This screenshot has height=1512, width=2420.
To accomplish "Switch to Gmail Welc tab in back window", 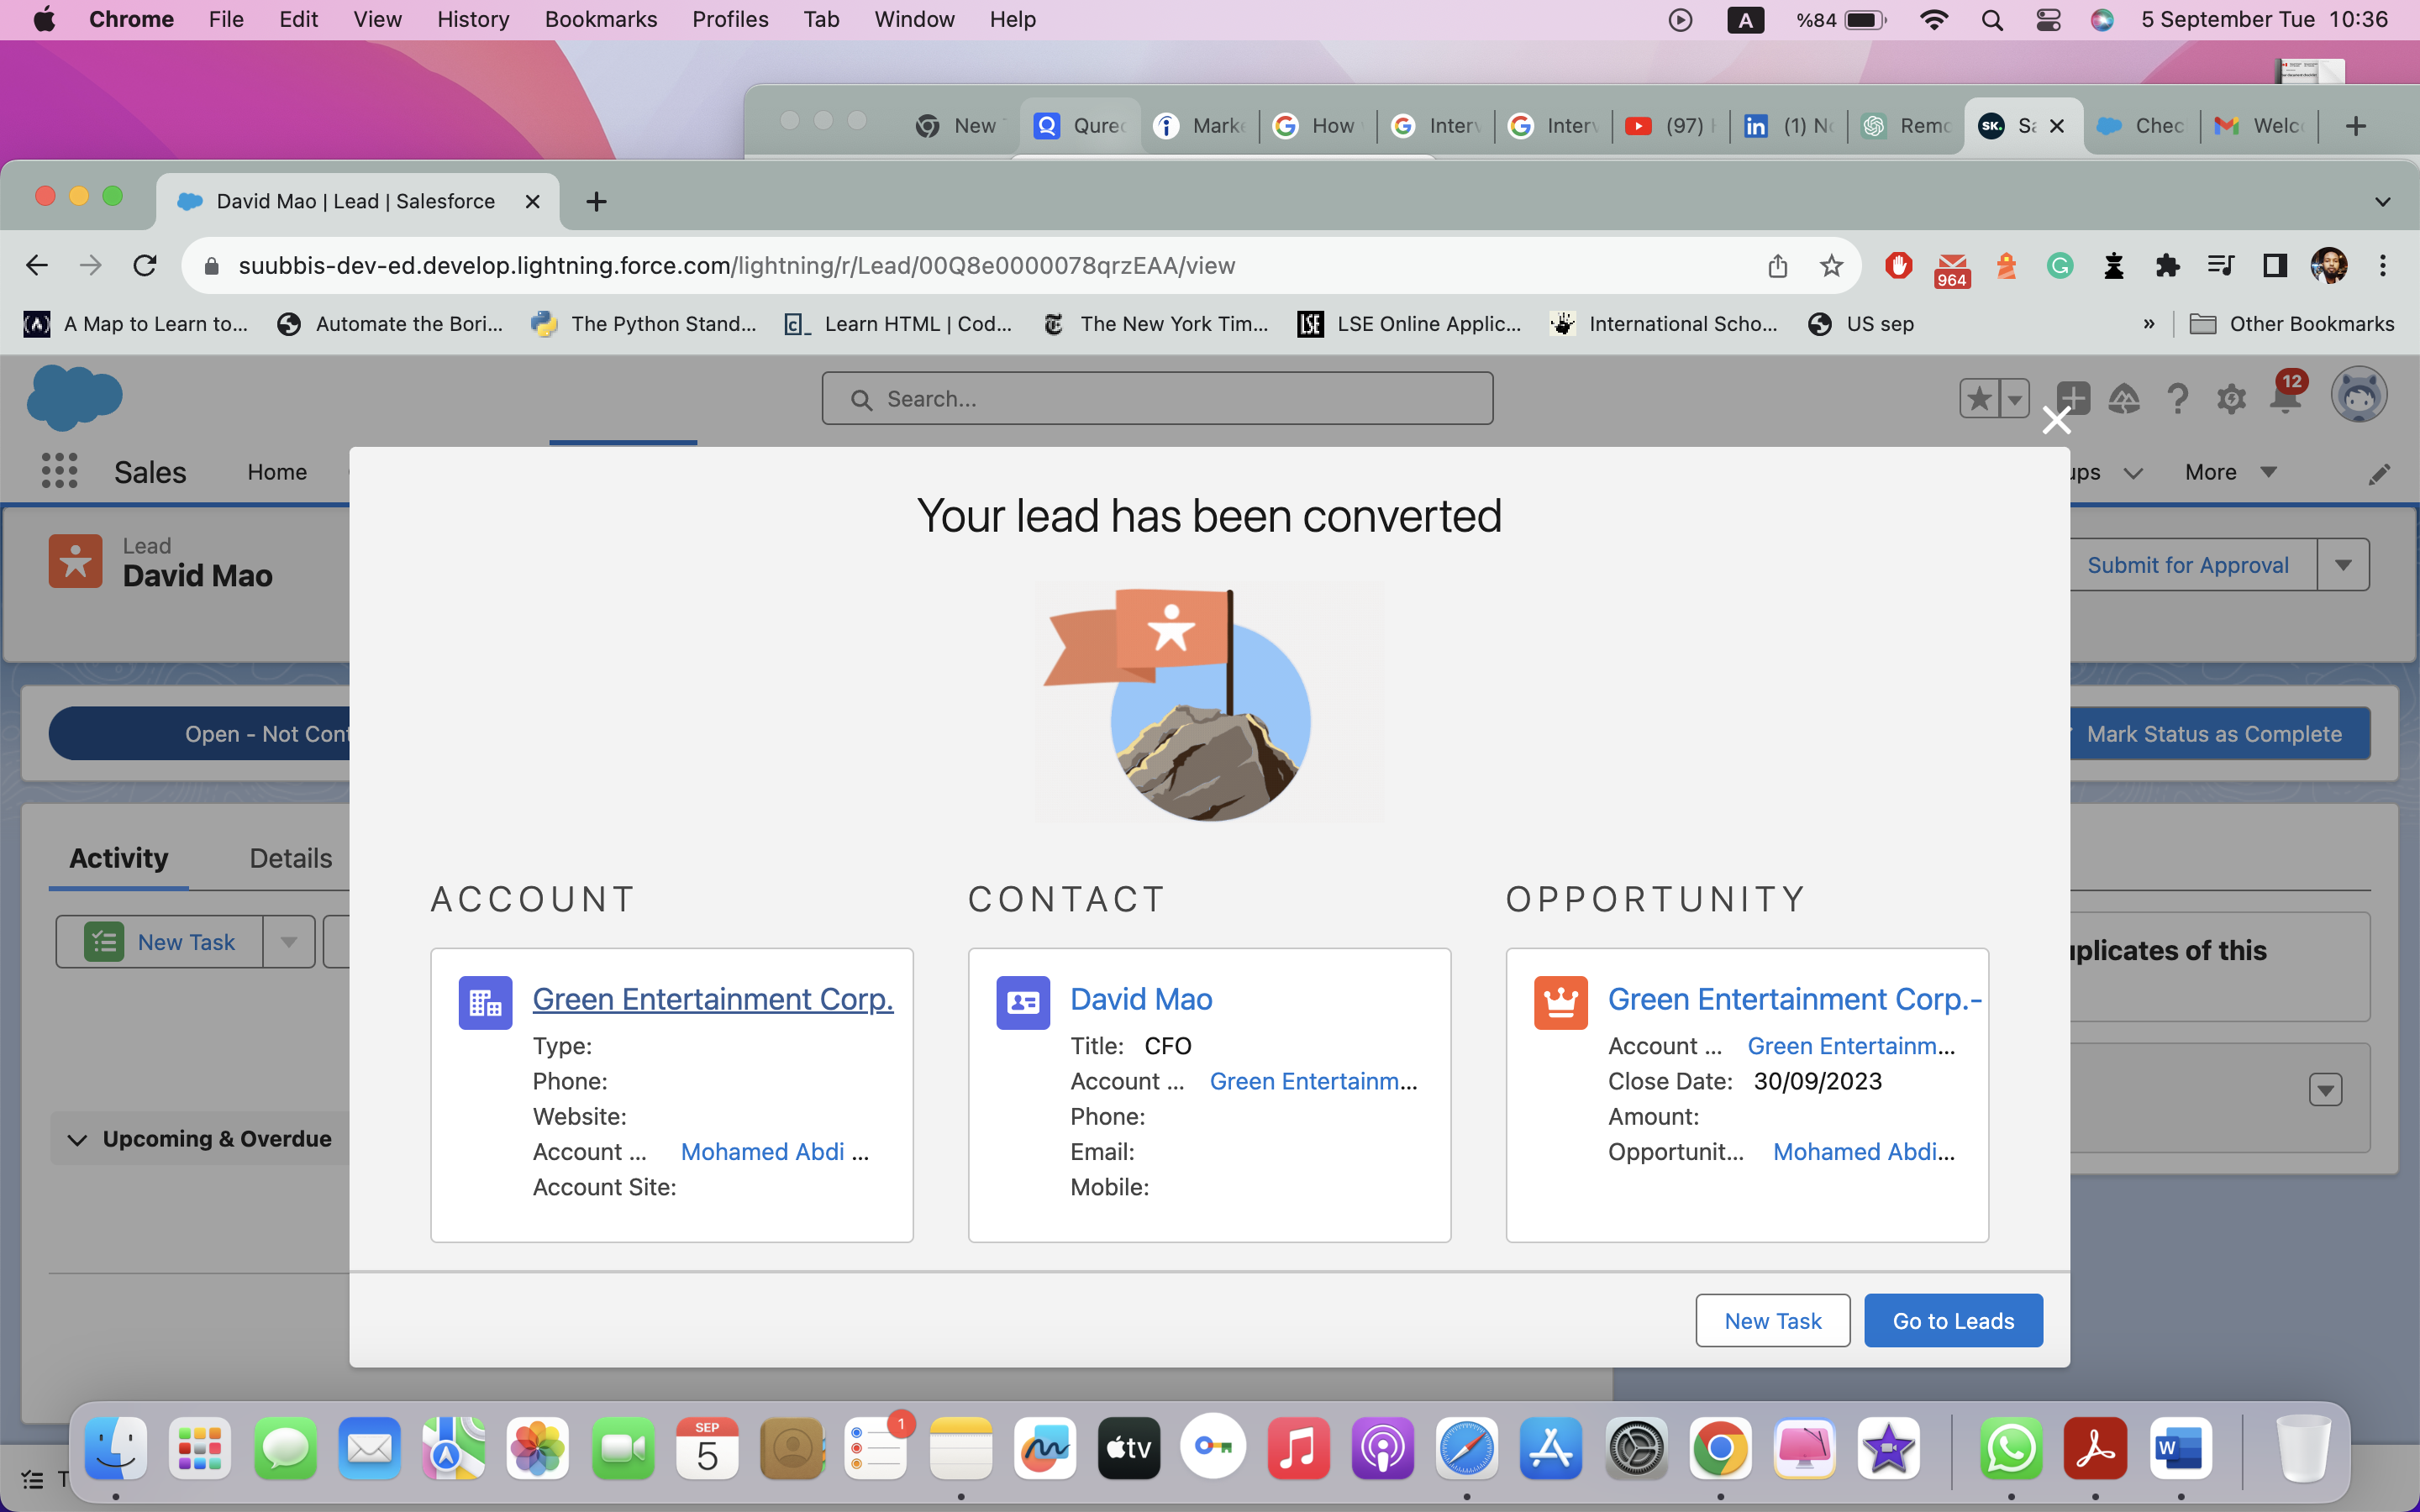I will [x=2261, y=126].
